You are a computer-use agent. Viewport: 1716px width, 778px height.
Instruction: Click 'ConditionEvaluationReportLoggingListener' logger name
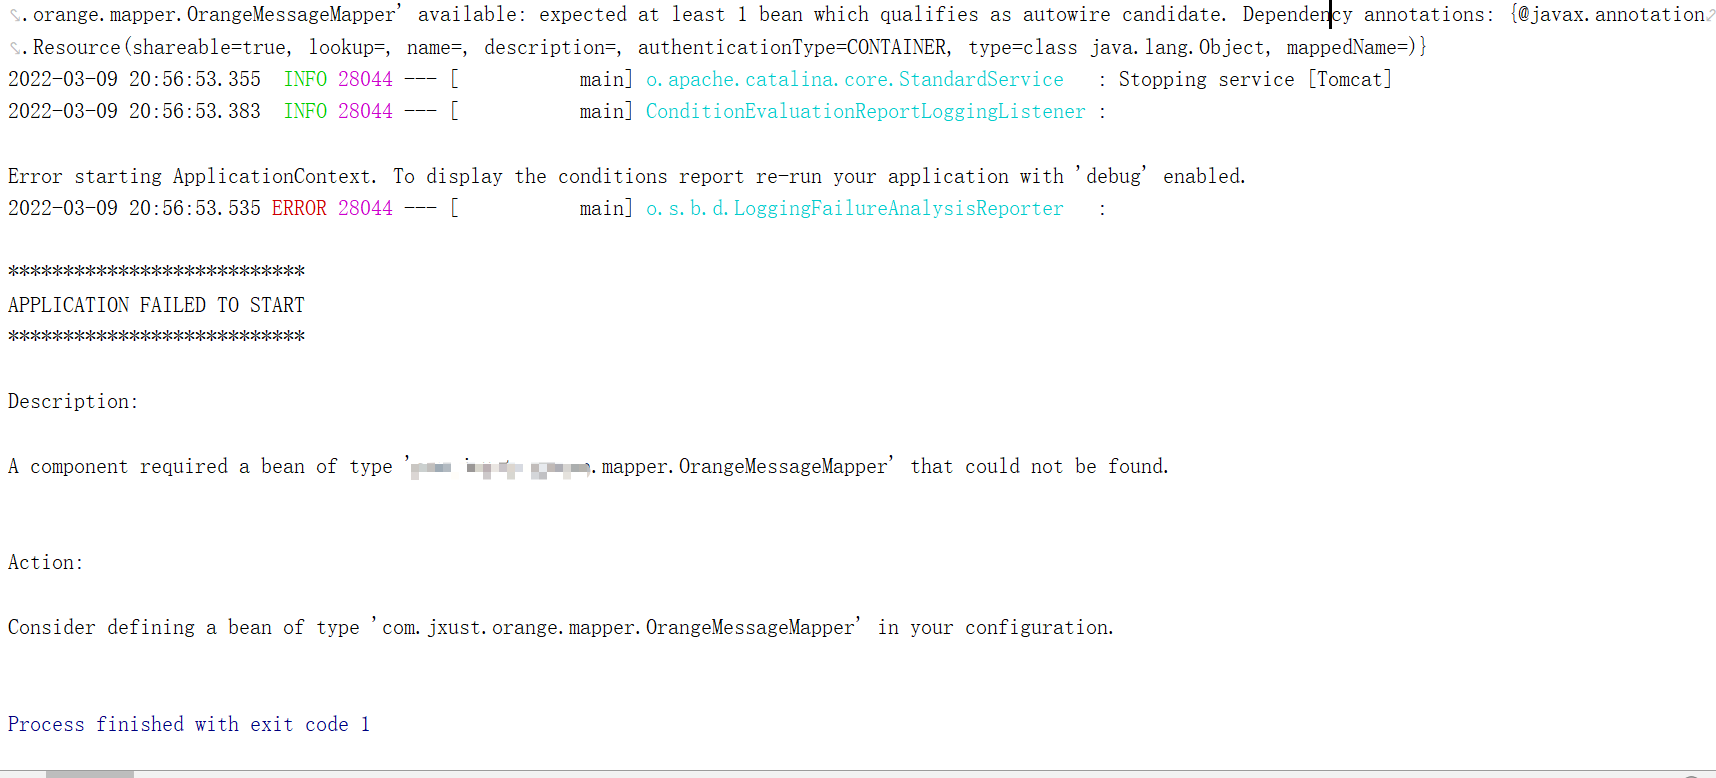coord(865,111)
